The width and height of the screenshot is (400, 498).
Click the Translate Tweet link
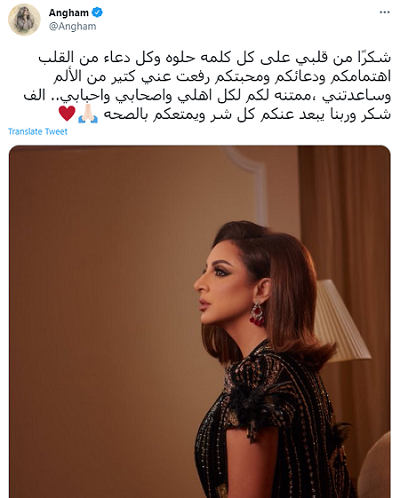pos(38,132)
